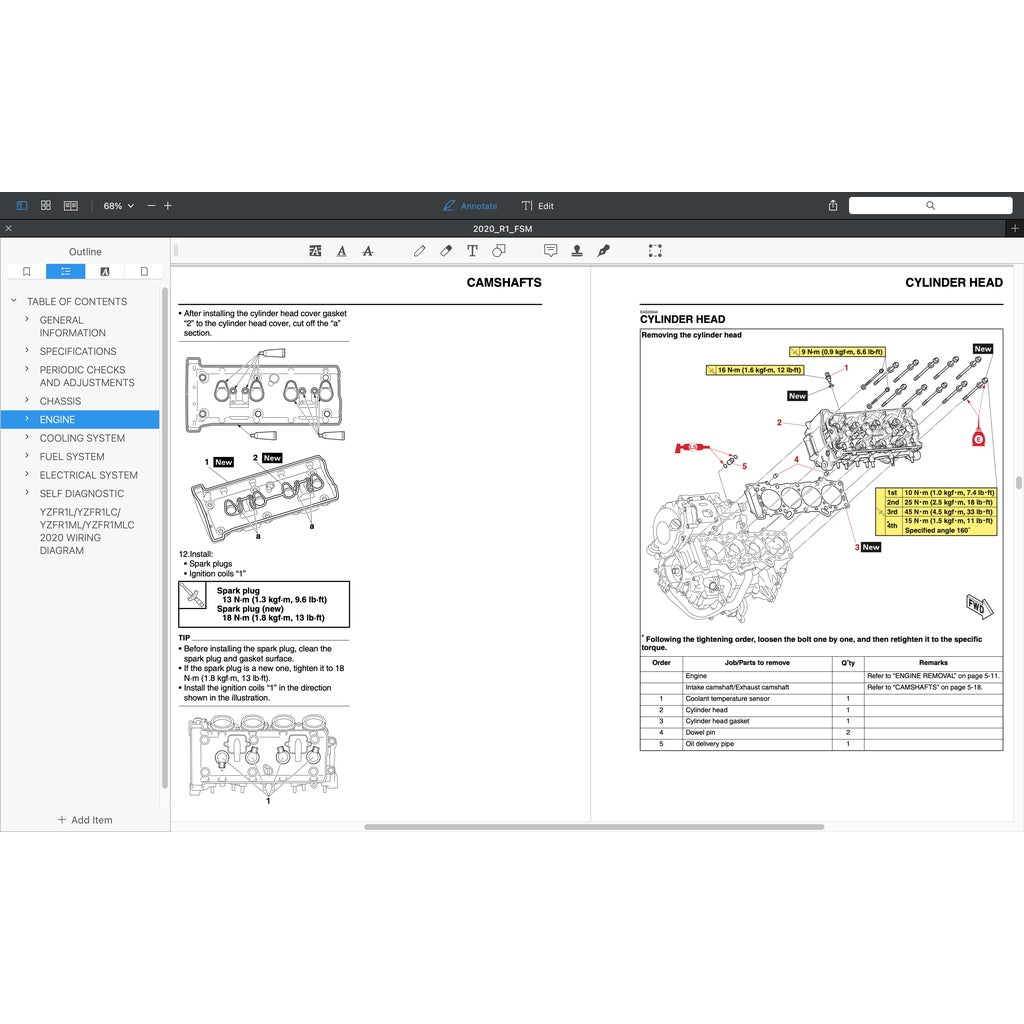Switch to thumbnail grid view
Image resolution: width=1024 pixels, height=1024 pixels.
46,206
